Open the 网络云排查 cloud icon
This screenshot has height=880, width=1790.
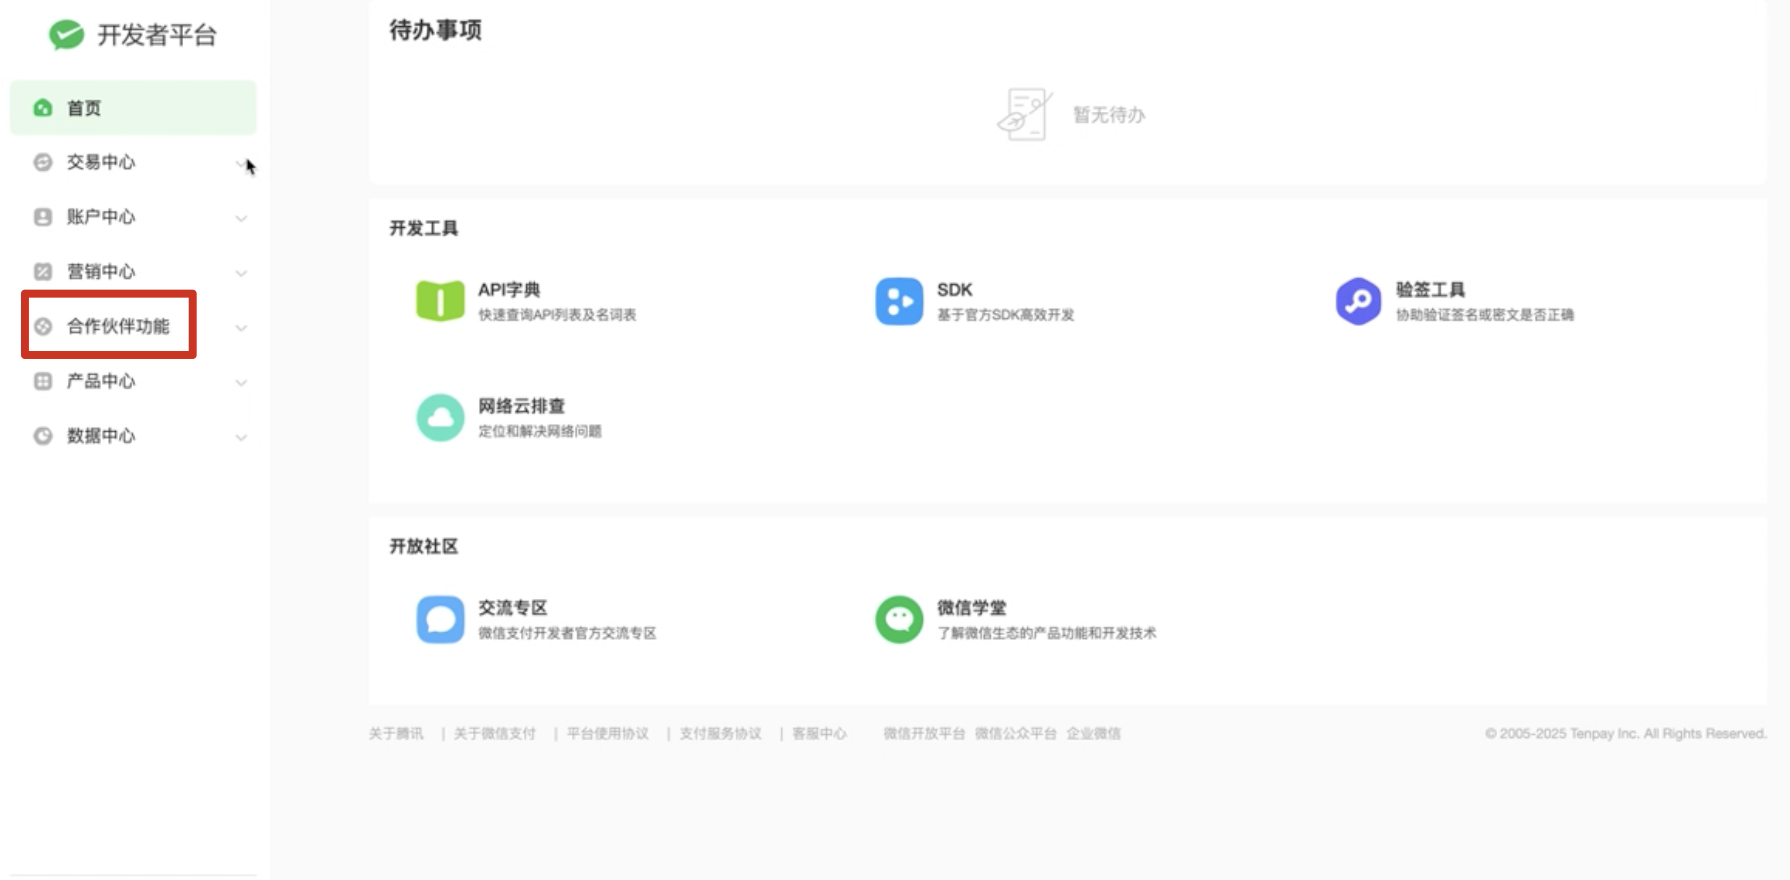tap(440, 418)
